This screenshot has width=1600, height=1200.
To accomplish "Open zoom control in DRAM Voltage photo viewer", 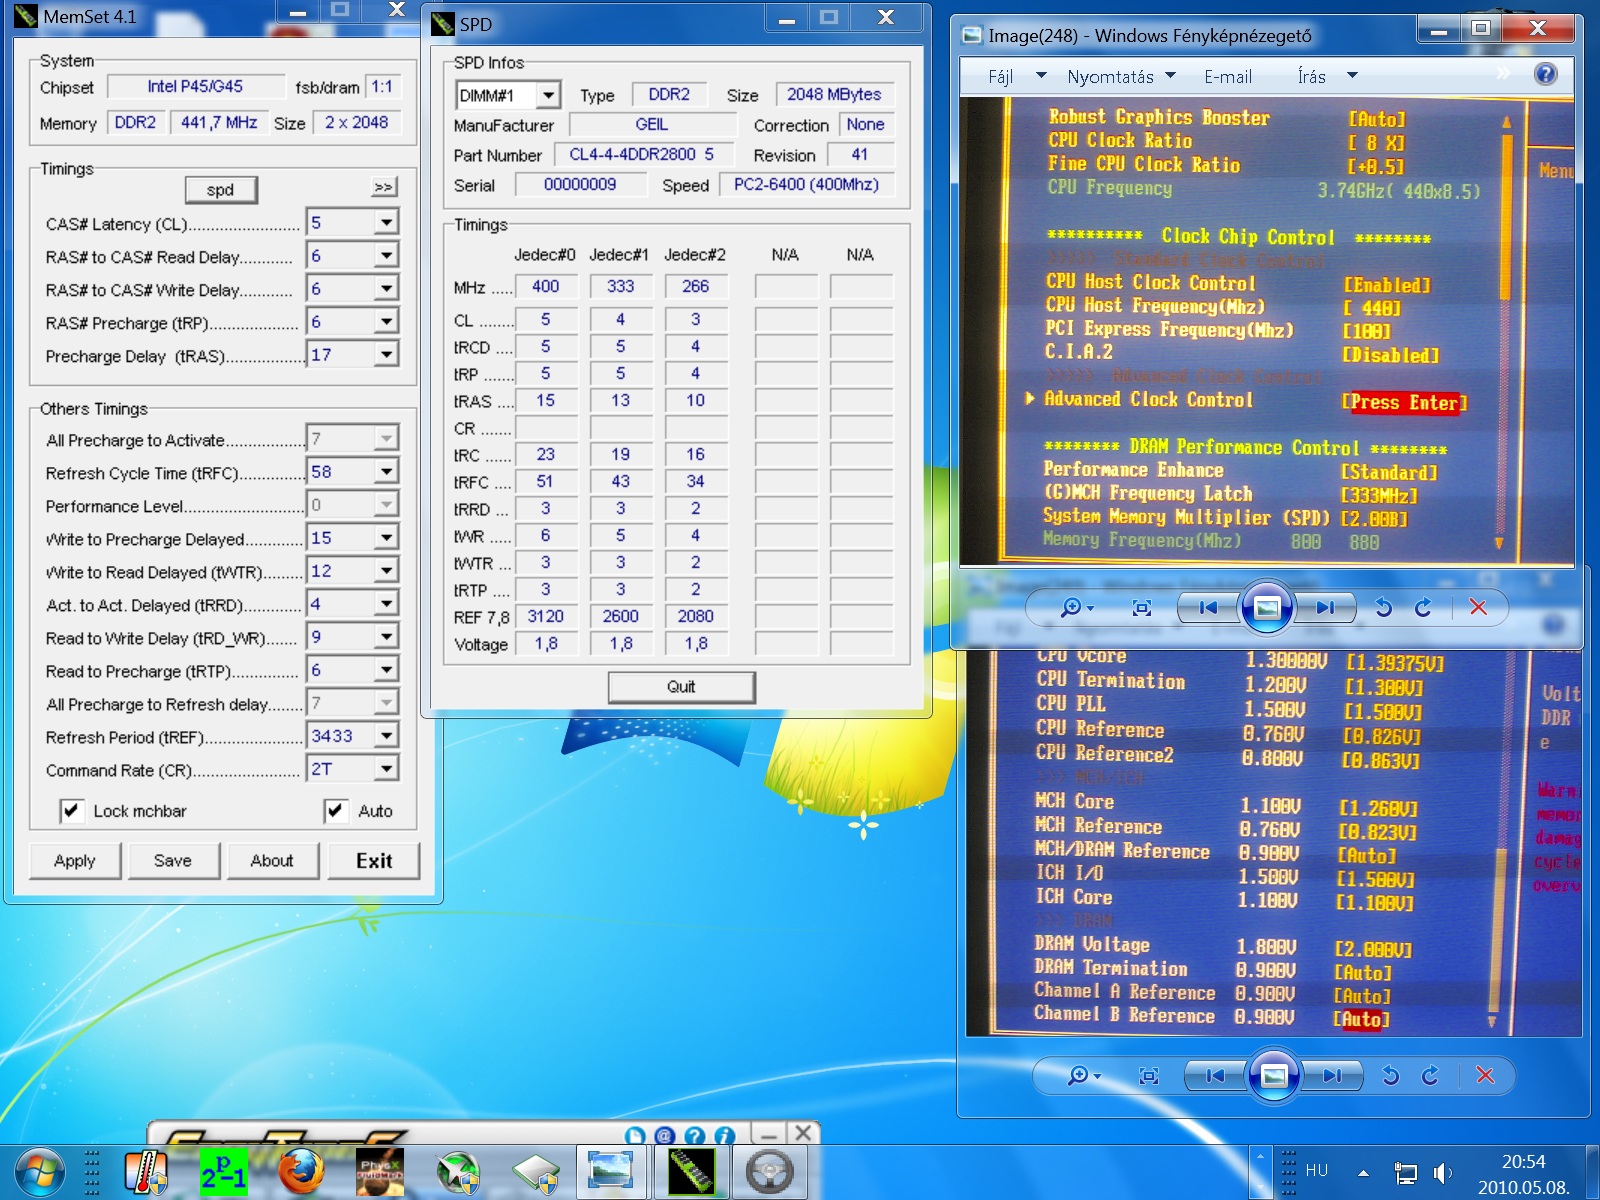I will [x=1084, y=1075].
